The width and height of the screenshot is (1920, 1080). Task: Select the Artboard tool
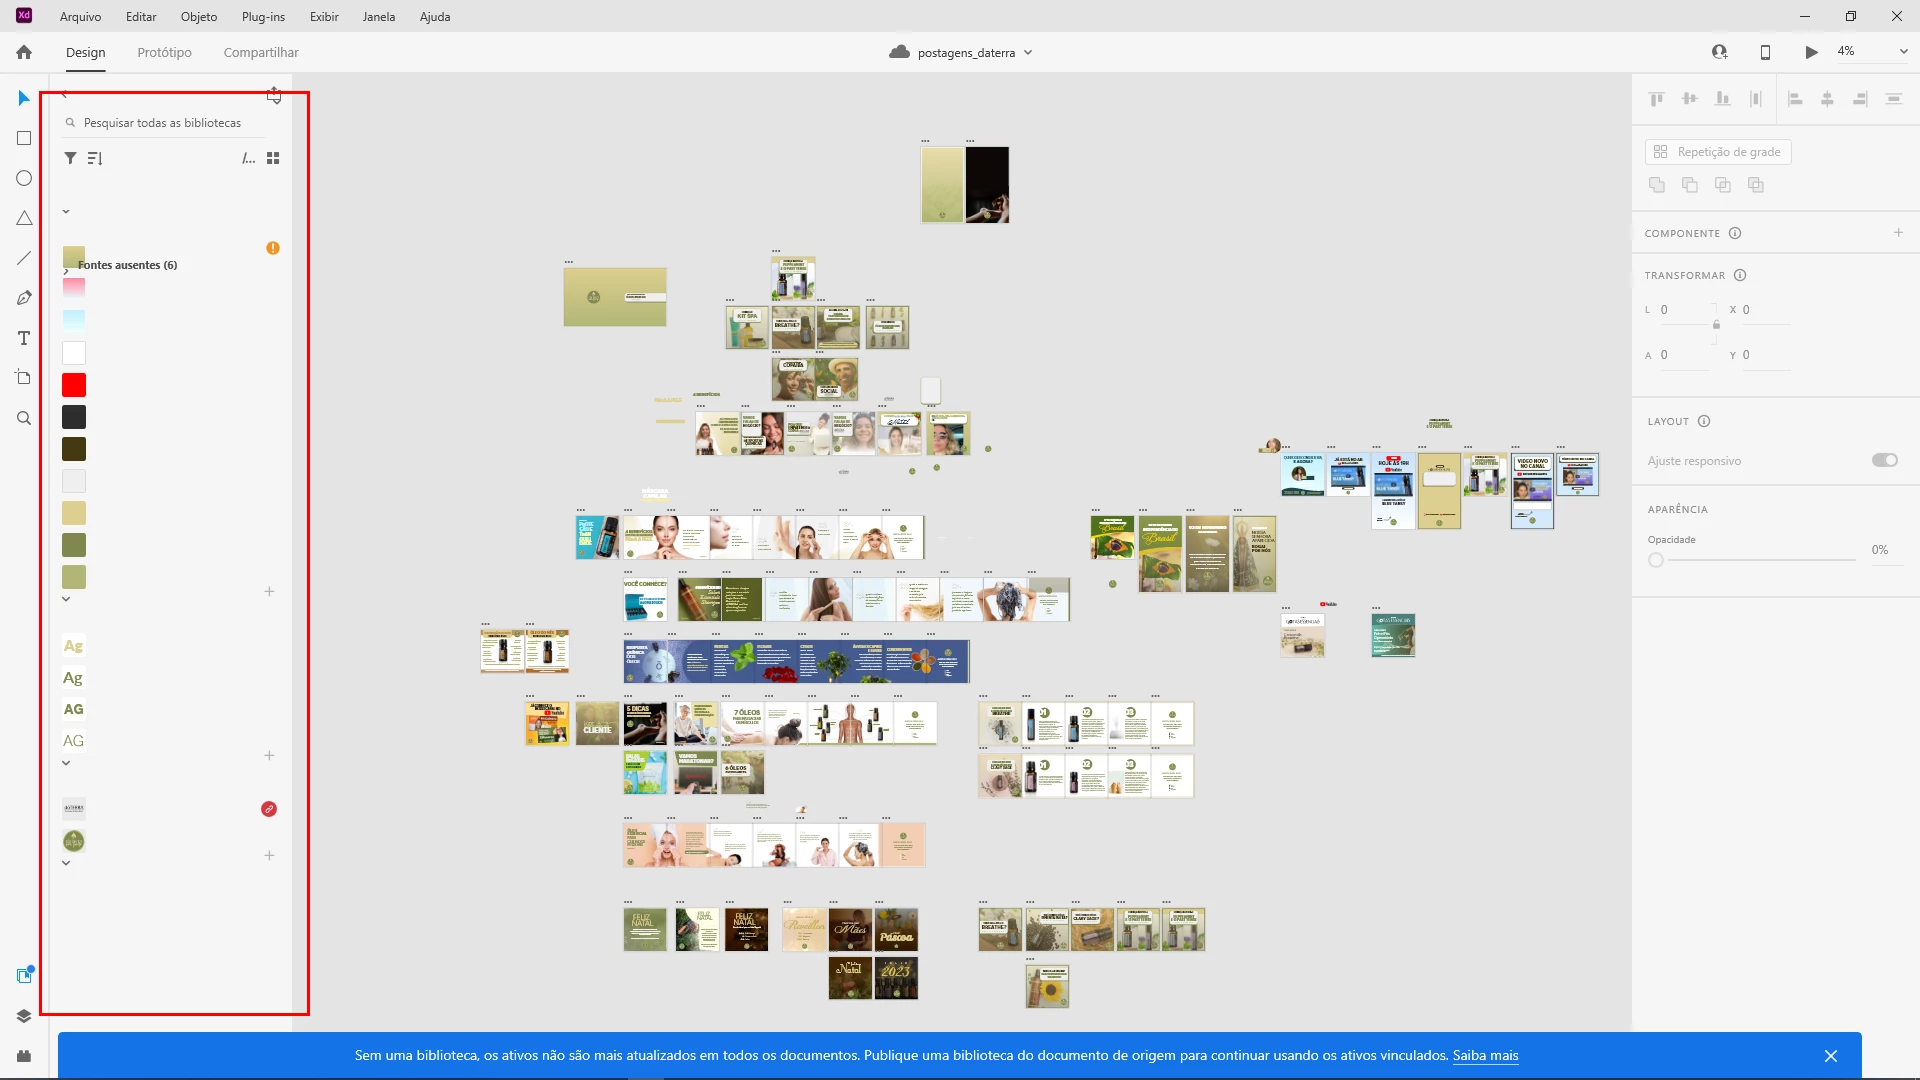tap(24, 377)
